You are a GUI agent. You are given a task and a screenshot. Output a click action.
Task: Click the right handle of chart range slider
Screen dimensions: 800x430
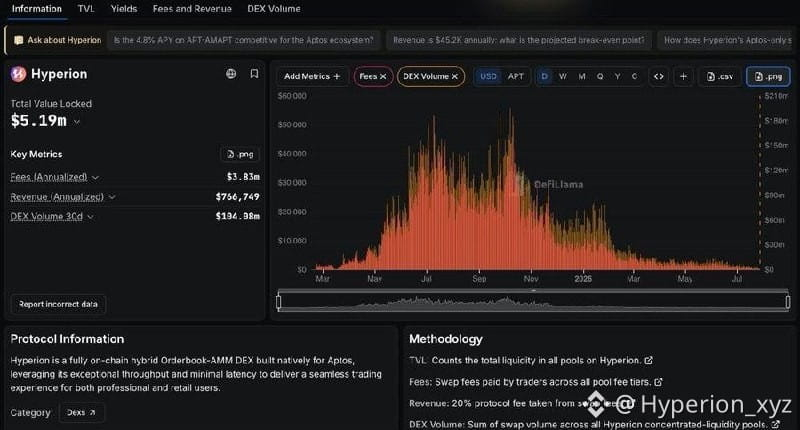788,302
